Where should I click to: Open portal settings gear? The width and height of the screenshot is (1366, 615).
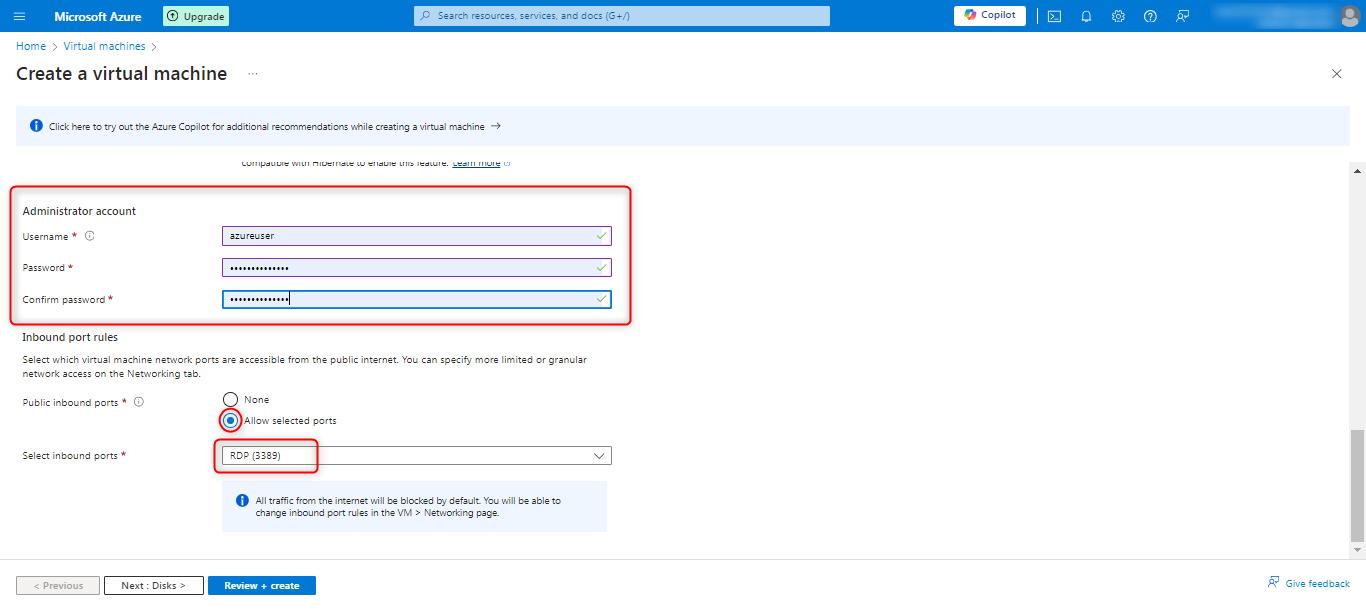(x=1118, y=16)
